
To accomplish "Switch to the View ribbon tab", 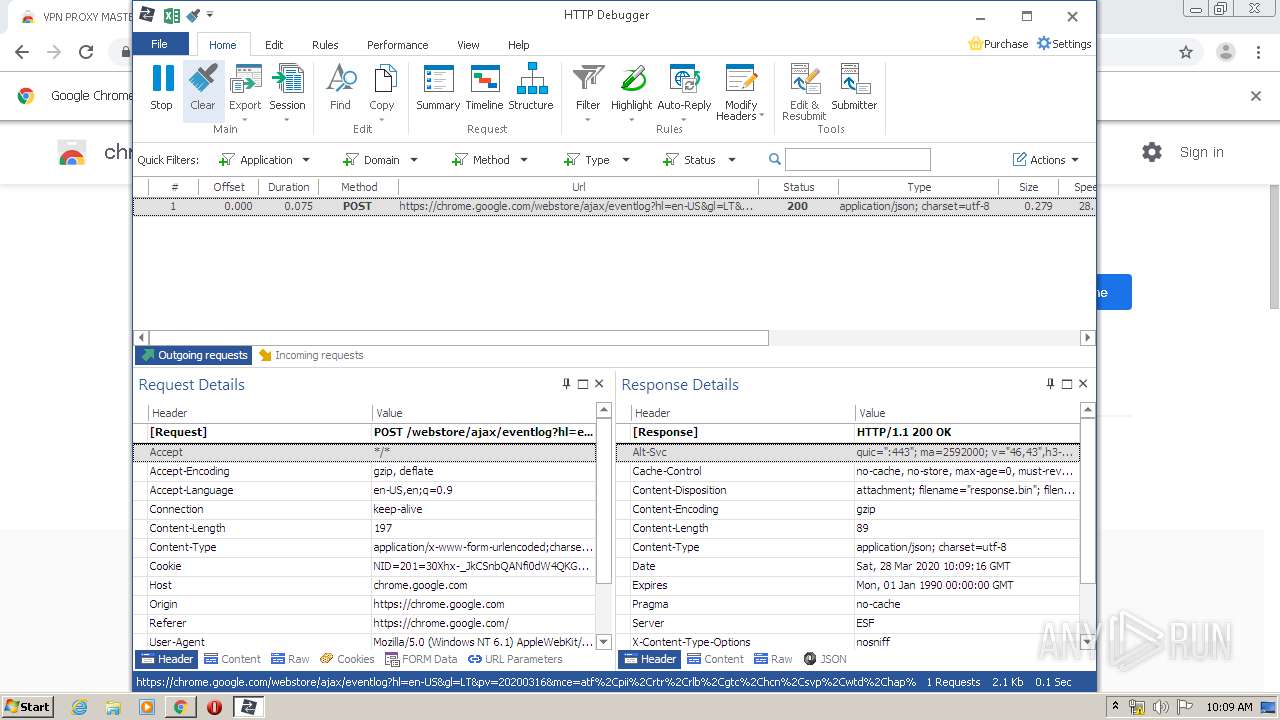I will 468,45.
